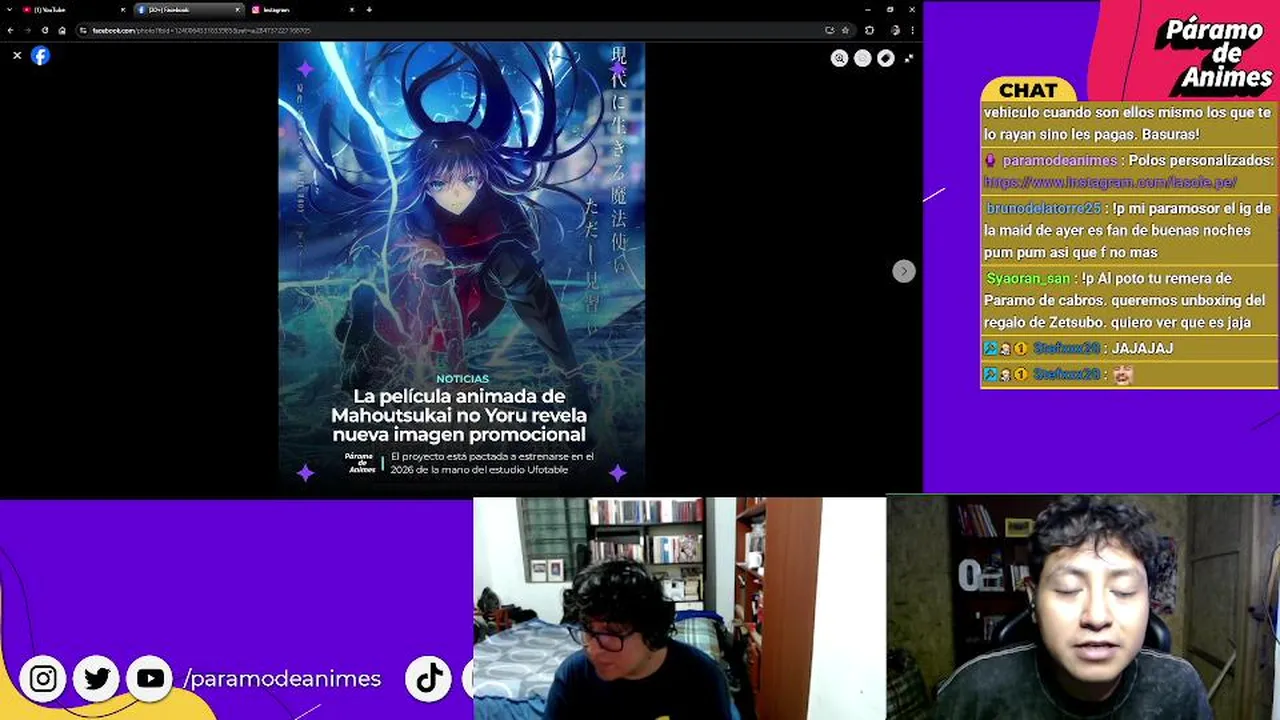This screenshot has width=1280, height=720.
Task: Click the YouTube icon in bottom banner
Action: coord(150,679)
